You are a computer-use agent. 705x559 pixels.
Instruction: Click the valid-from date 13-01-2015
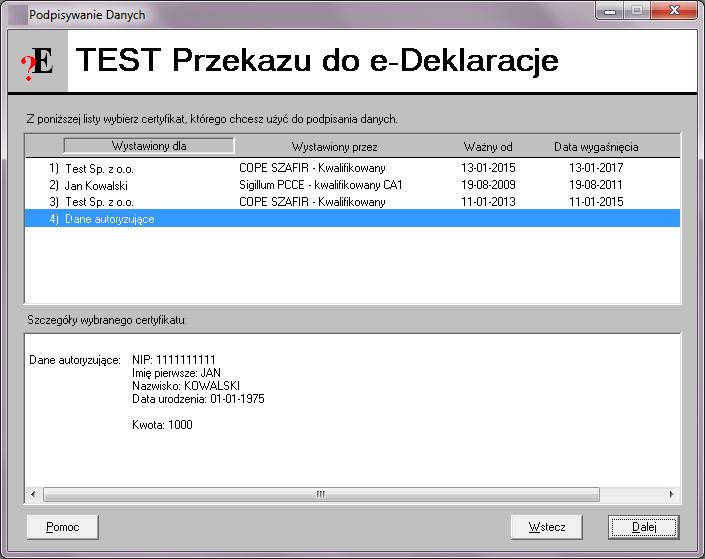pos(488,168)
